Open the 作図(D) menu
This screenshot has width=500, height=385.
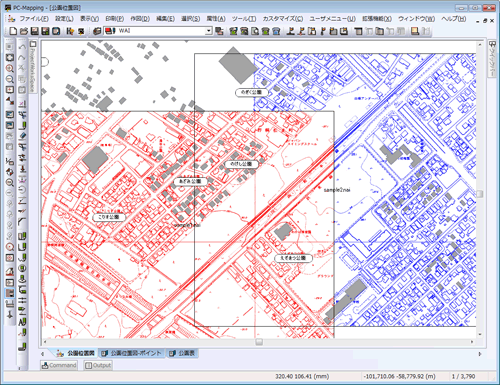[x=140, y=18]
